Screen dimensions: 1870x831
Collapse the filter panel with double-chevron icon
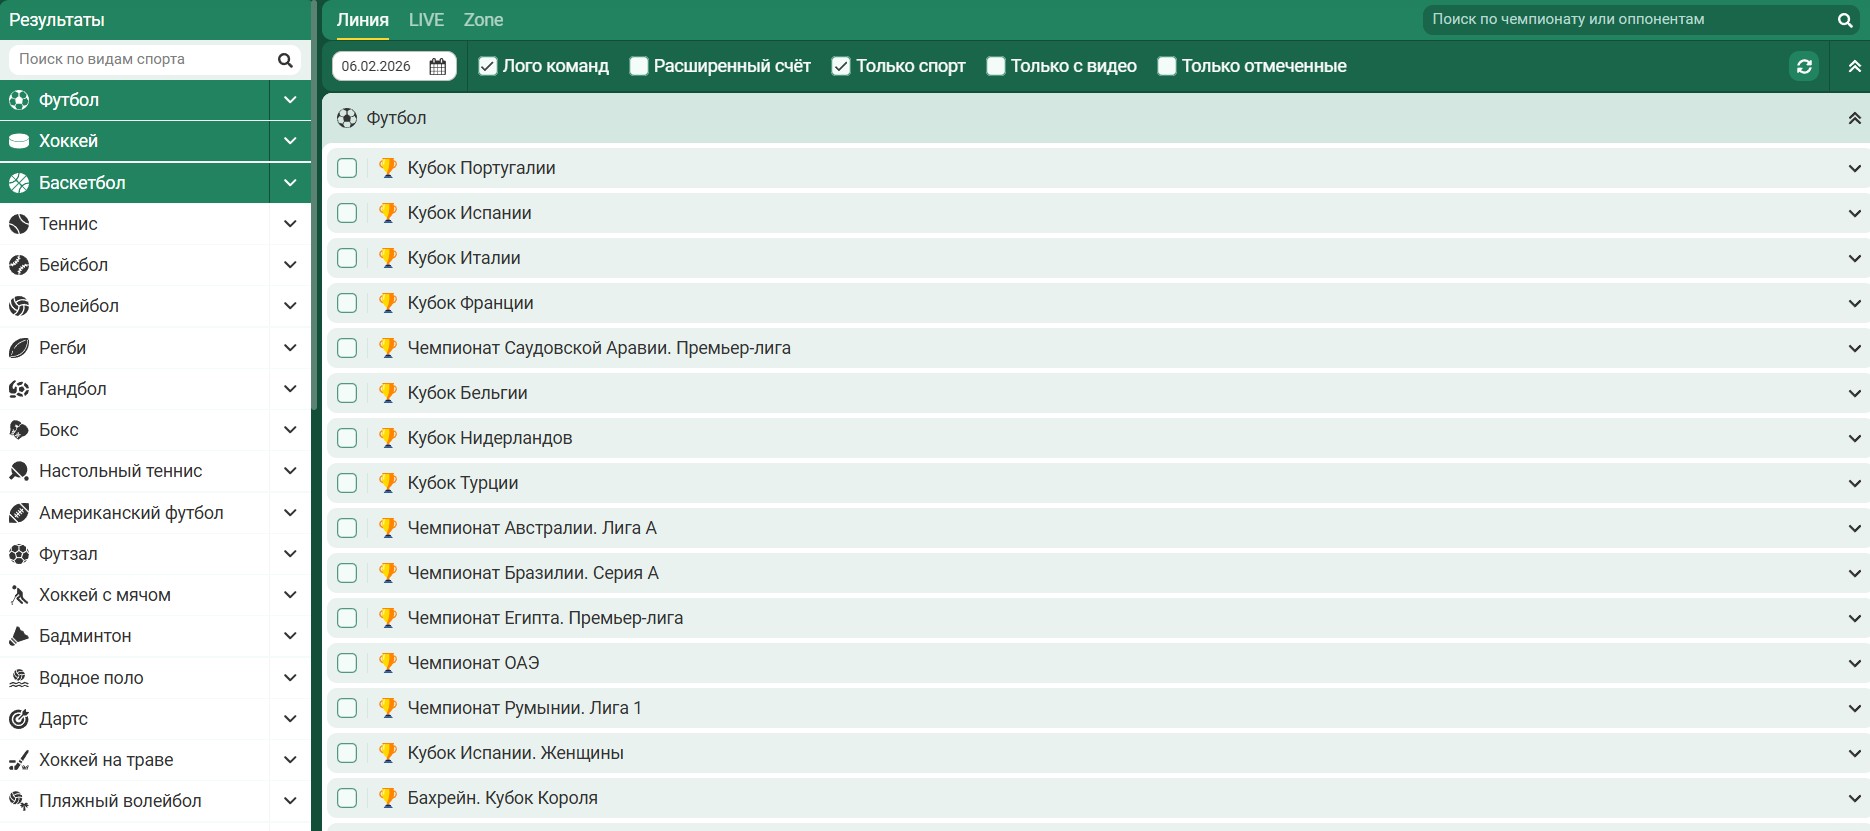pyautogui.click(x=1854, y=66)
